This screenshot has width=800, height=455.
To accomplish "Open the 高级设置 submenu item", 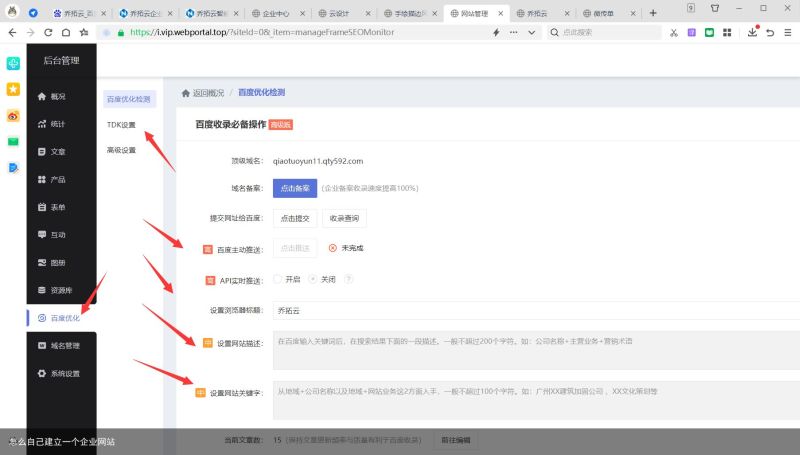I will point(121,150).
